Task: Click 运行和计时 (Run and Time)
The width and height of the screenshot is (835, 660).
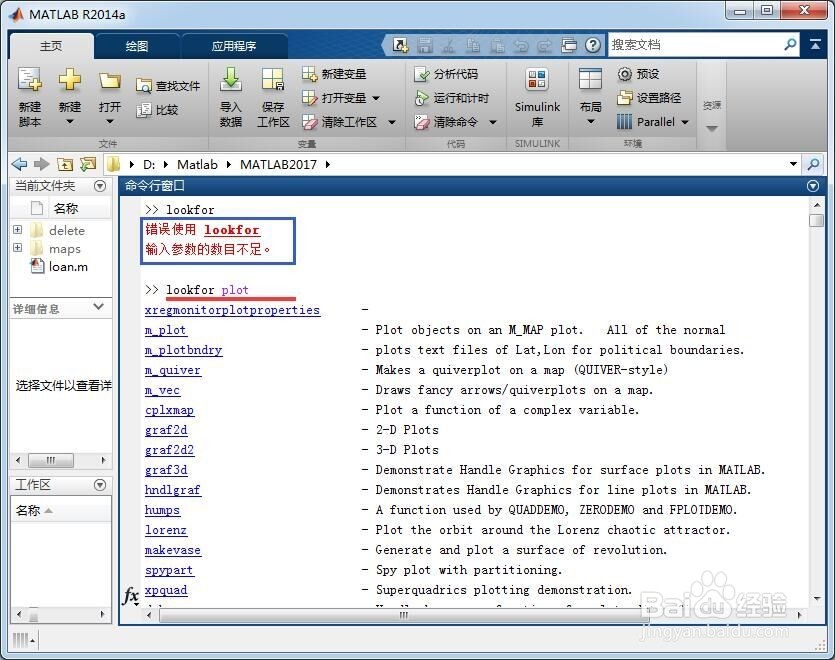Action: 451,97
